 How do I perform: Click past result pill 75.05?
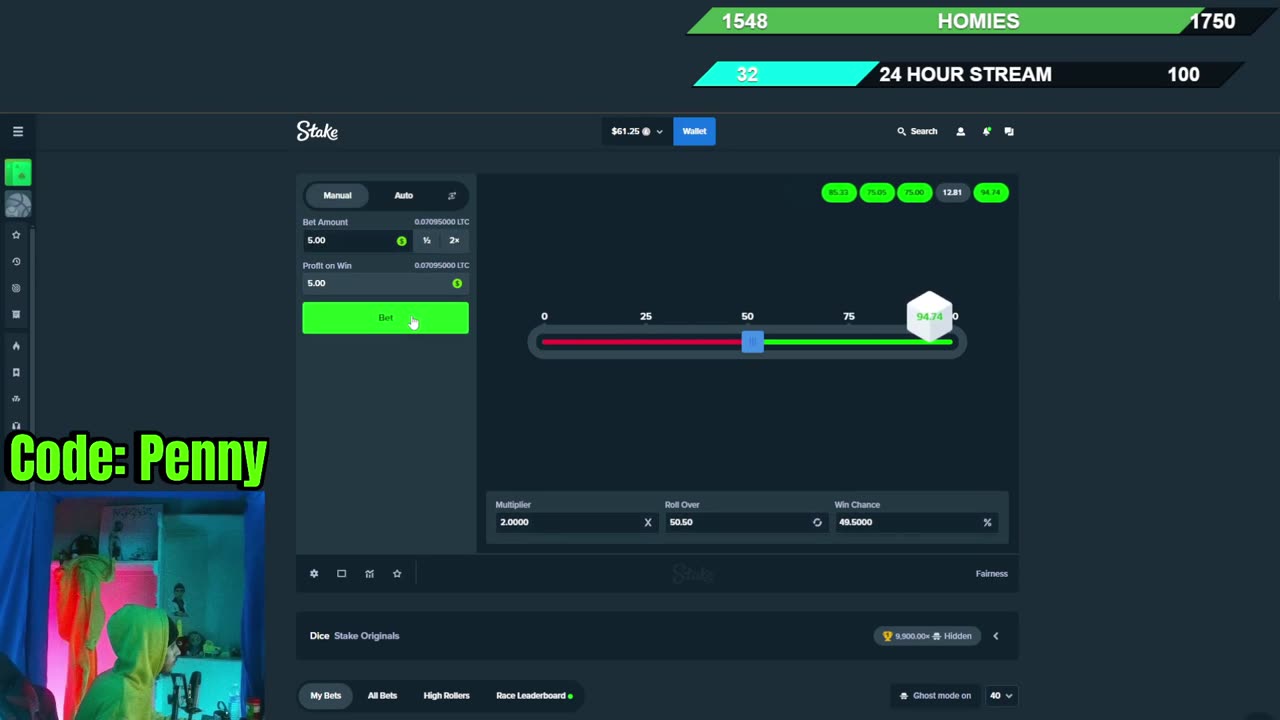[876, 192]
